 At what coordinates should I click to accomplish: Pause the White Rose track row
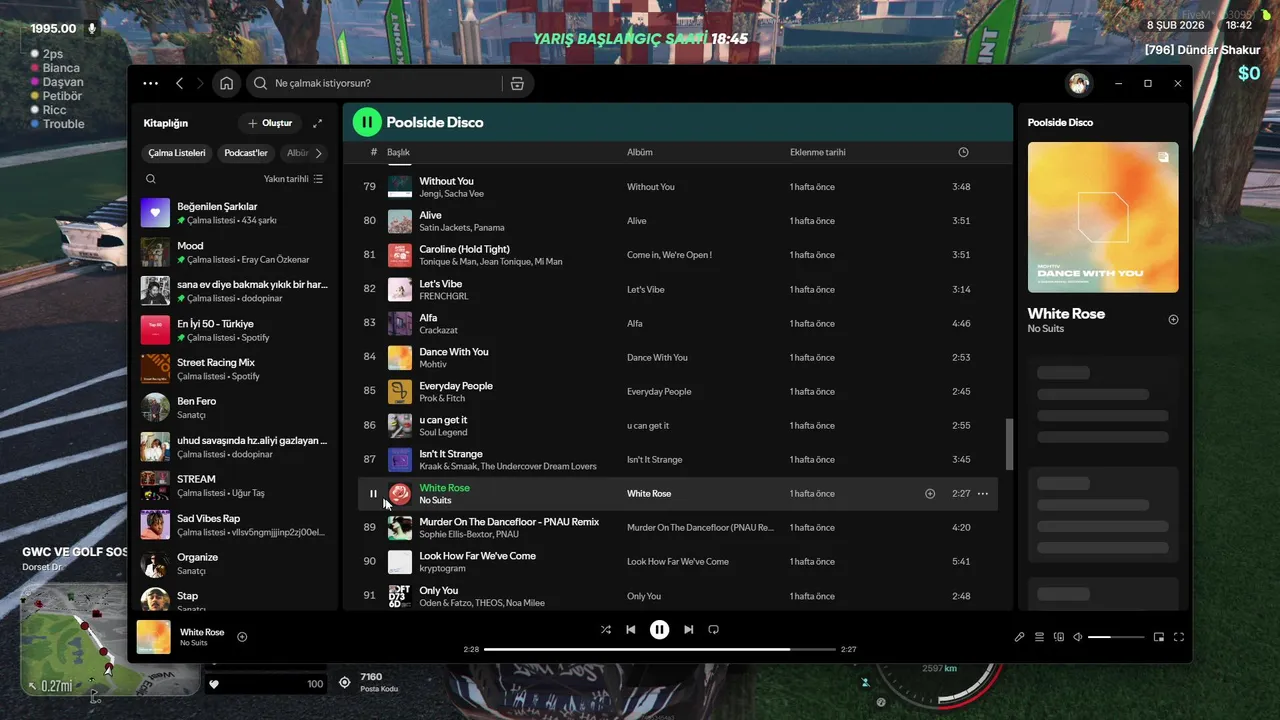(x=373, y=494)
